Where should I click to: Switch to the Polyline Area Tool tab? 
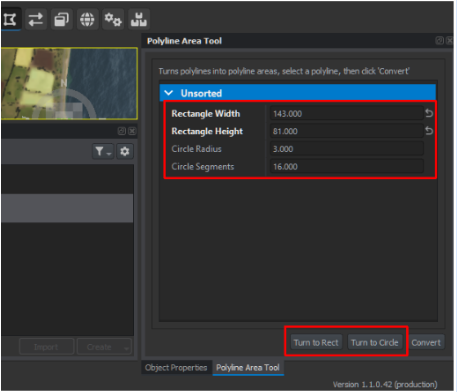click(248, 368)
